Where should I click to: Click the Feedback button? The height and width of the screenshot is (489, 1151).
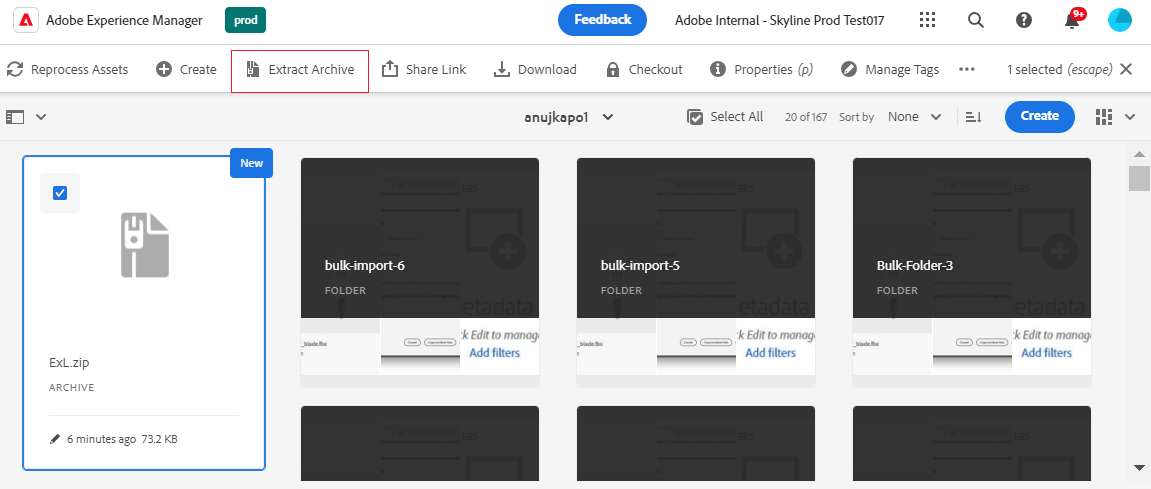(603, 20)
